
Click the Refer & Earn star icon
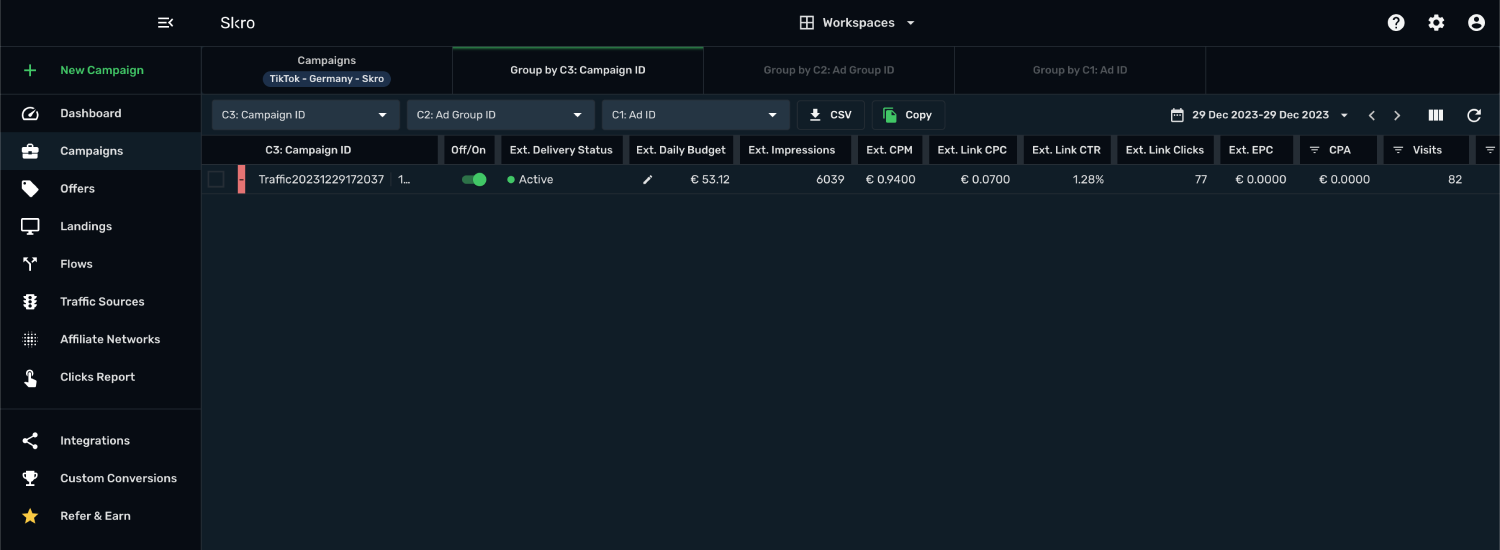(30, 516)
